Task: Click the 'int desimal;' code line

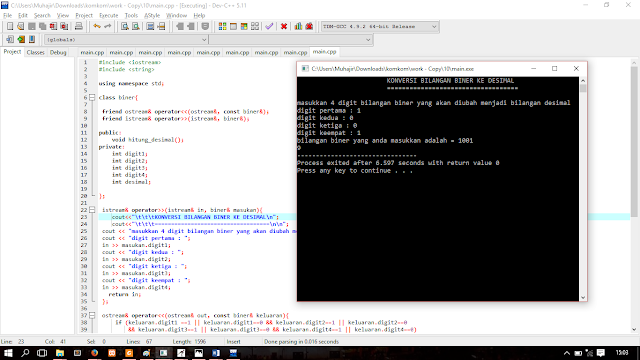Action: click(131, 182)
